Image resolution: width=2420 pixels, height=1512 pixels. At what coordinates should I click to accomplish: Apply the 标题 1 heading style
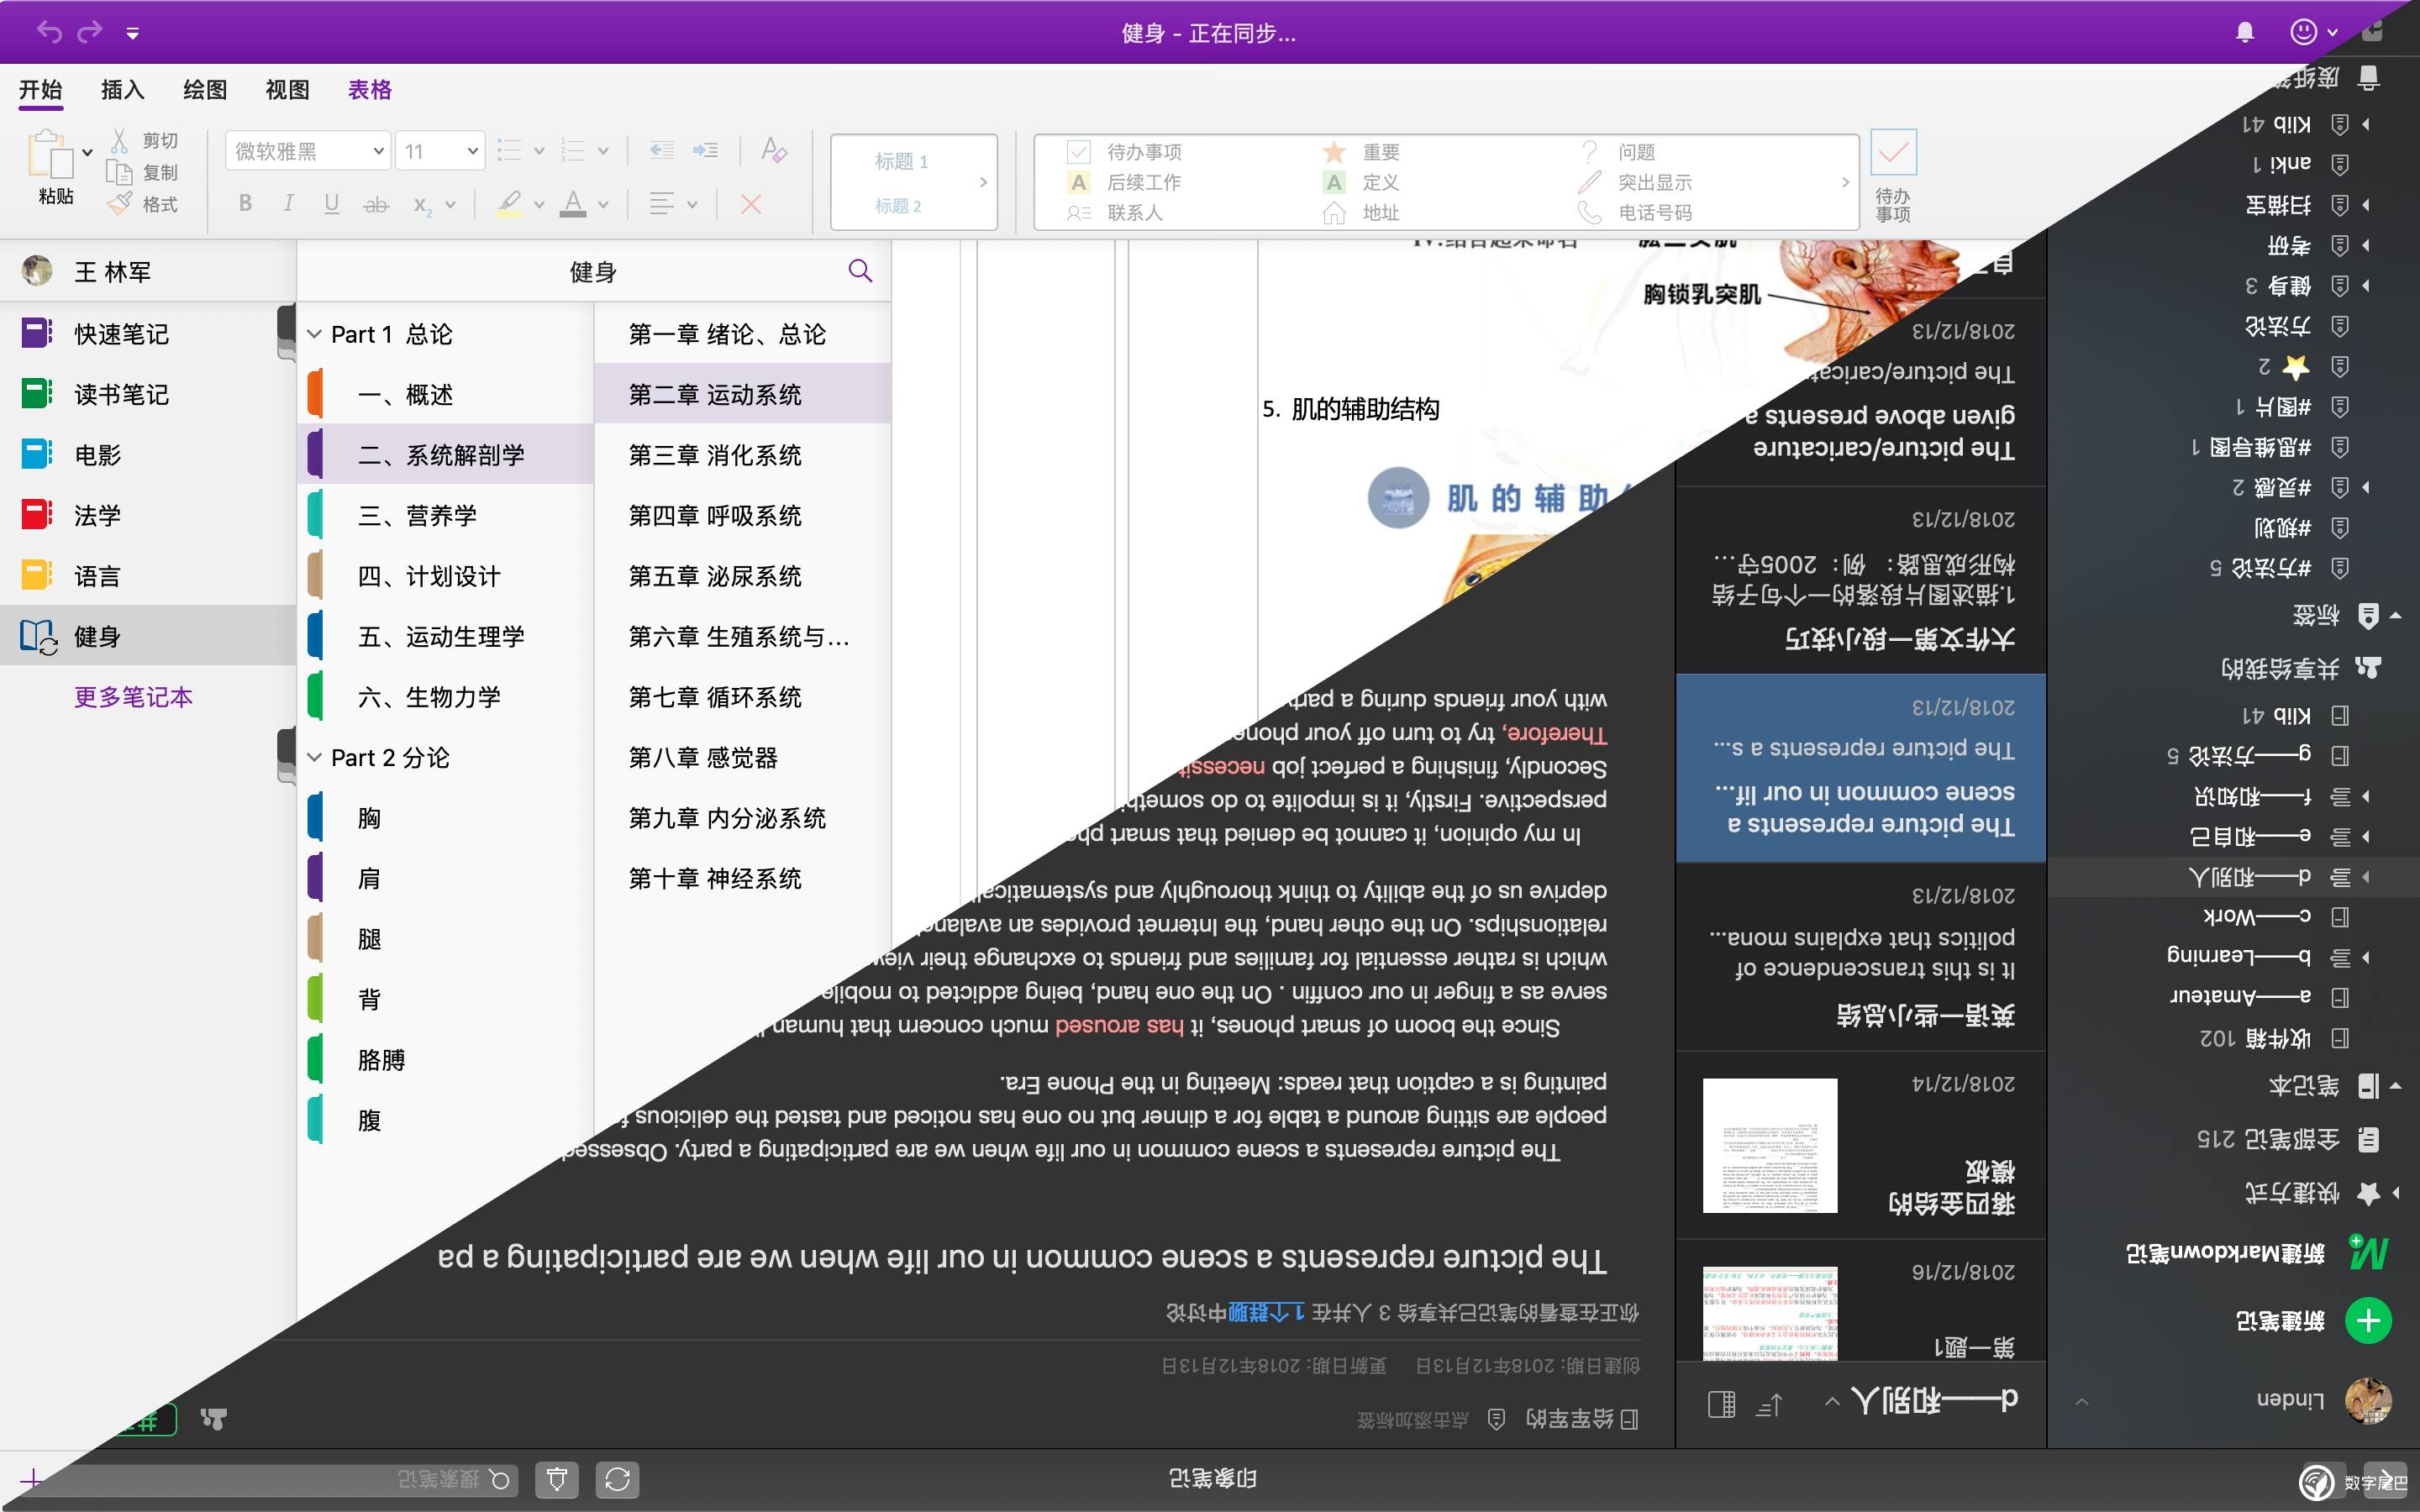point(901,161)
